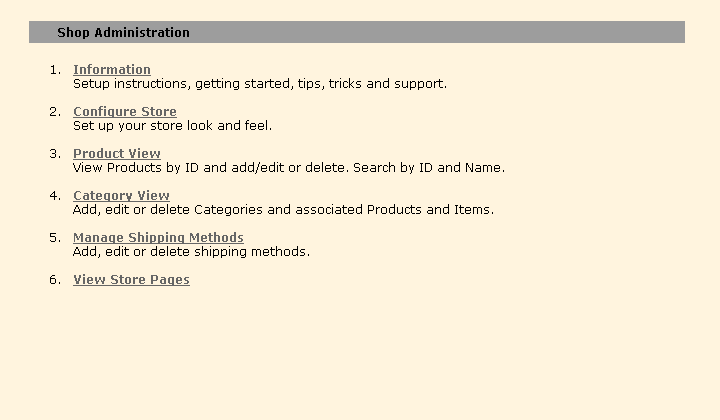Click the Configure Store link

[x=125, y=112]
